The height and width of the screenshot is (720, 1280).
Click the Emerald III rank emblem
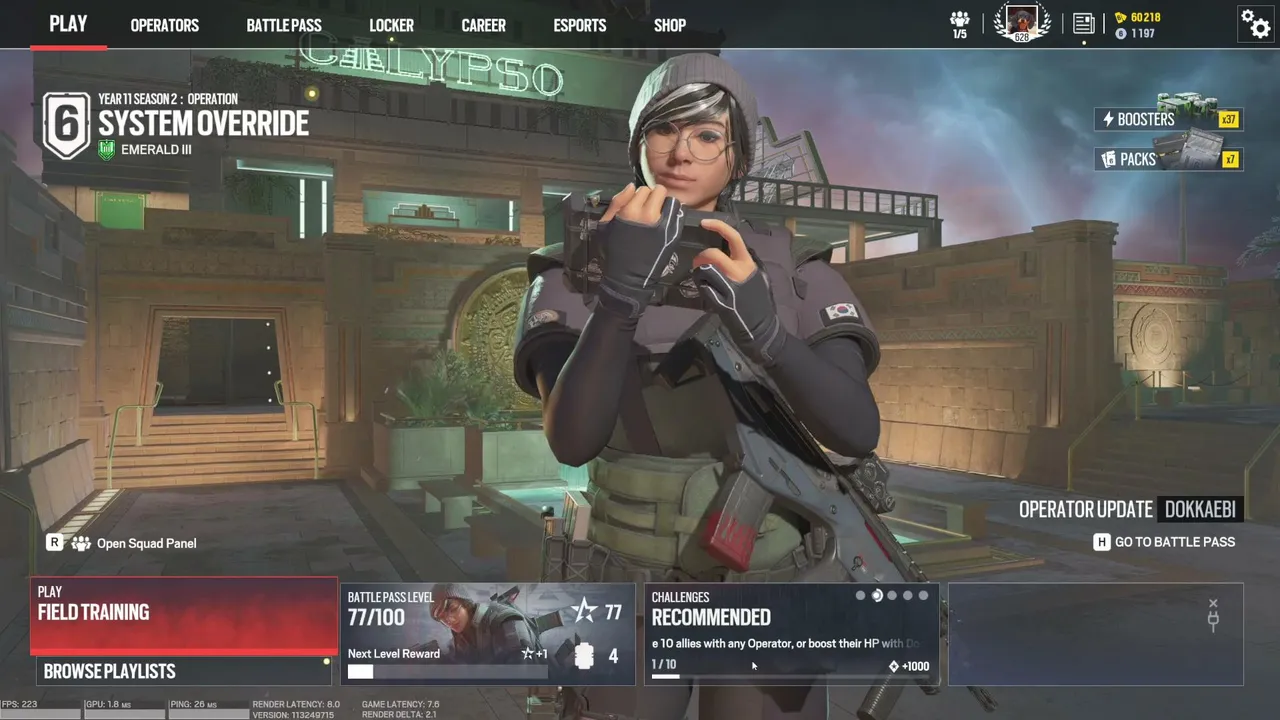[107, 150]
